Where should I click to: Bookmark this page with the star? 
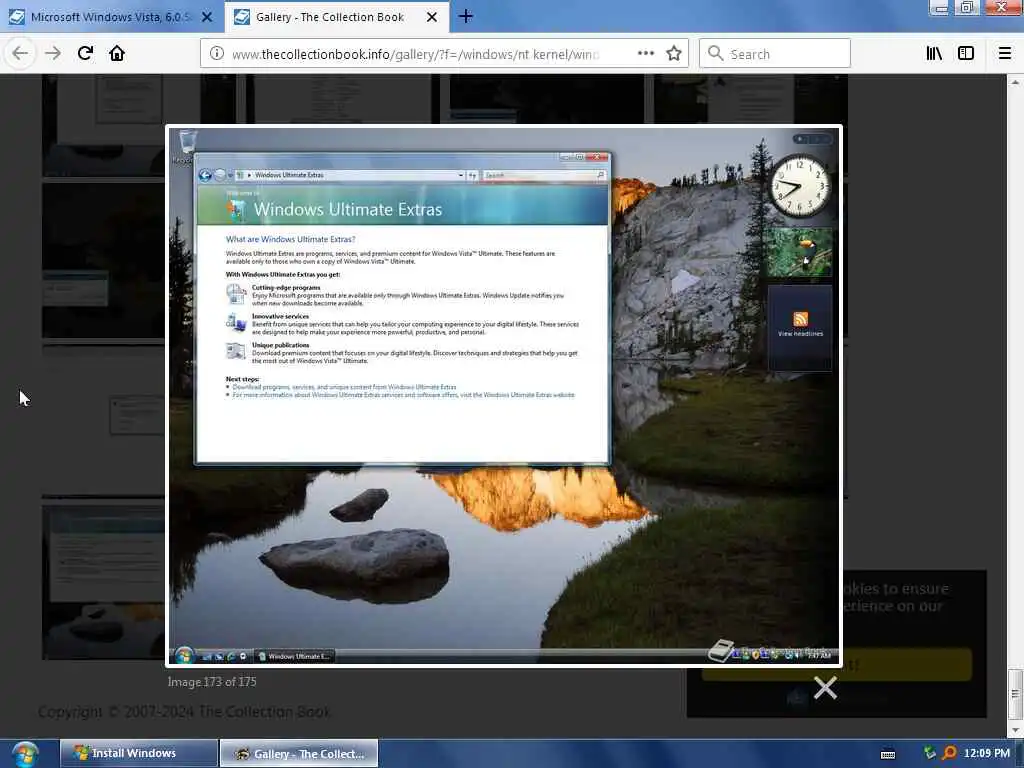pyautogui.click(x=674, y=54)
